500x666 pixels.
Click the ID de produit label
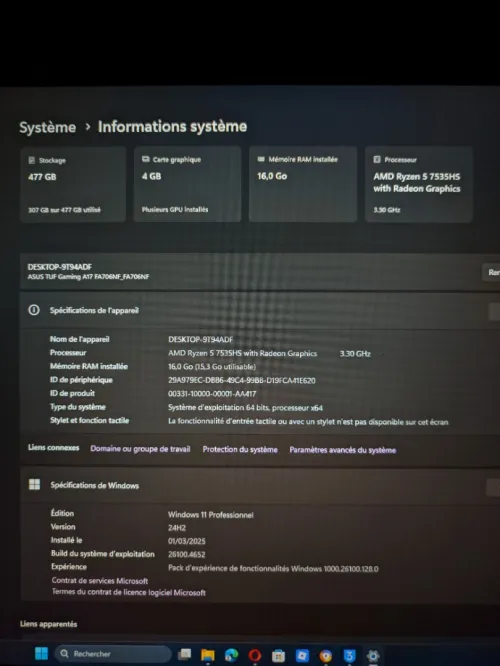click(72, 393)
